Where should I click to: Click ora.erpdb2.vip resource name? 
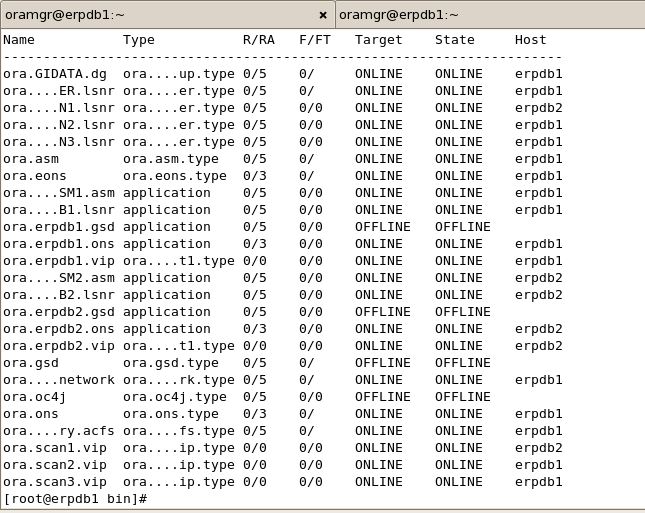(59, 346)
